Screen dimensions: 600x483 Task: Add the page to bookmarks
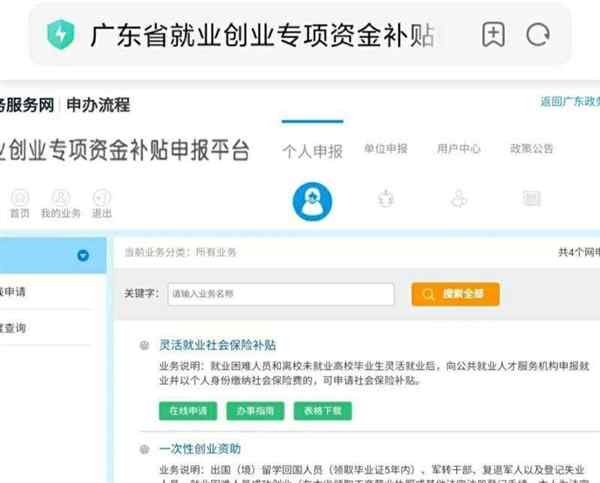[x=493, y=34]
